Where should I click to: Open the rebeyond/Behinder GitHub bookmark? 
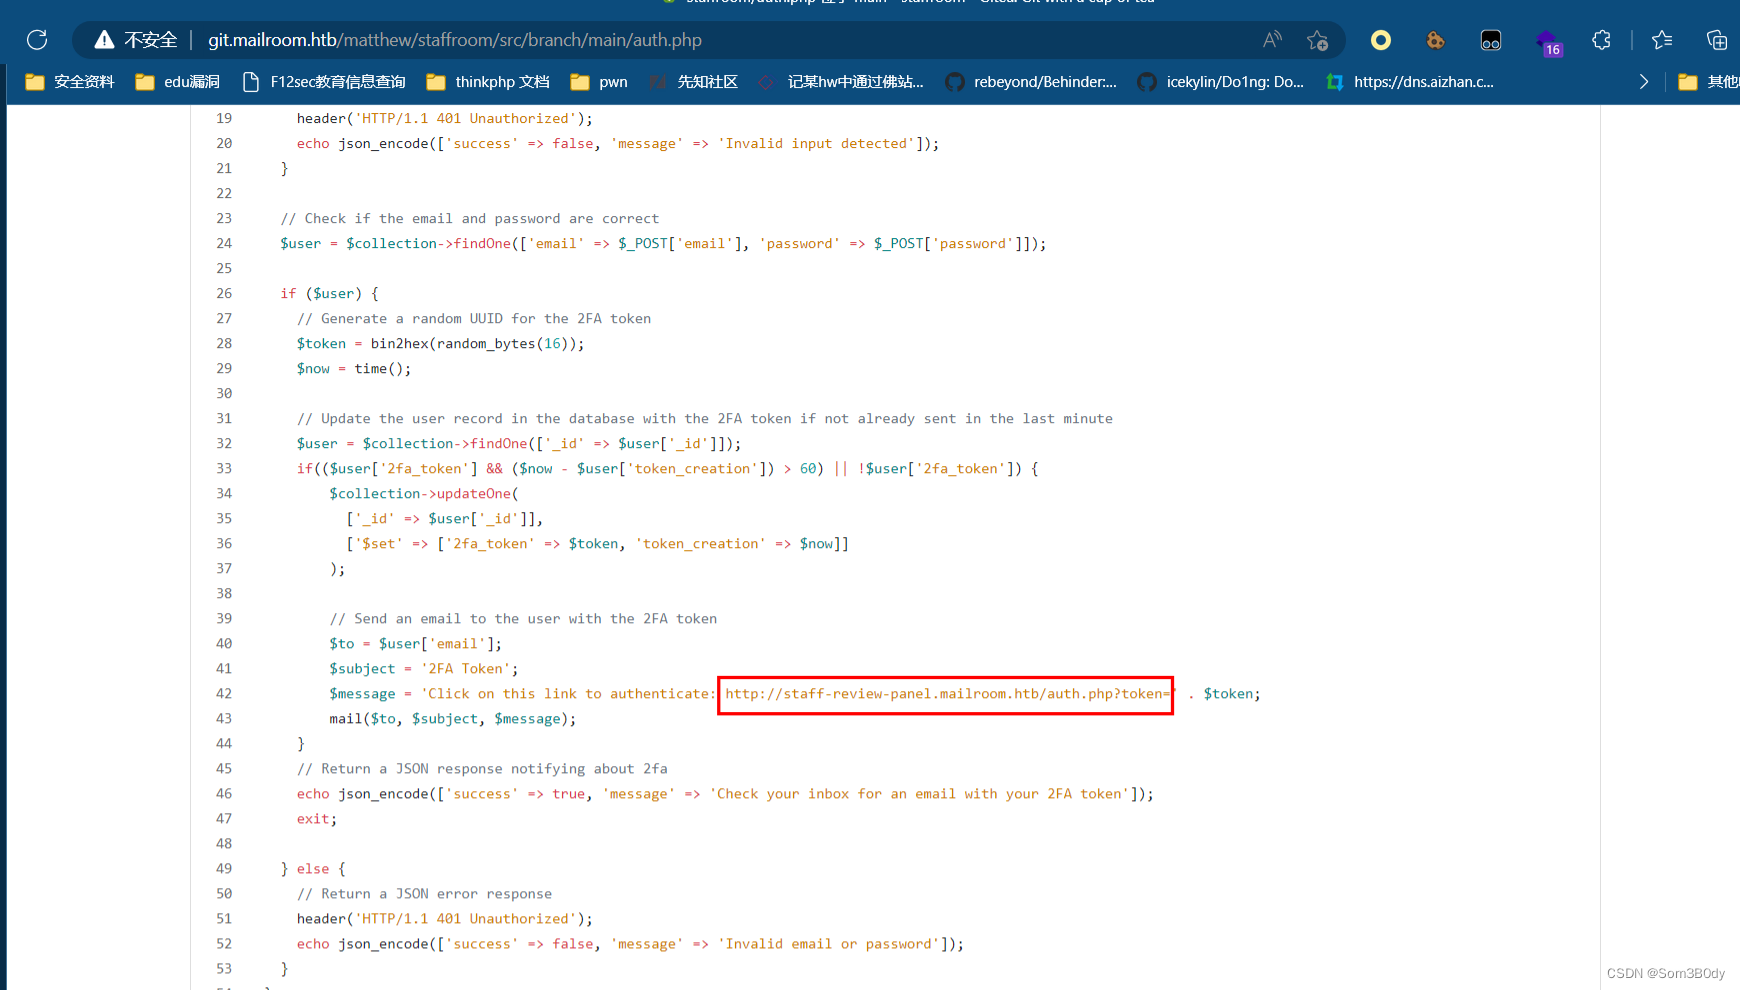click(x=1031, y=82)
